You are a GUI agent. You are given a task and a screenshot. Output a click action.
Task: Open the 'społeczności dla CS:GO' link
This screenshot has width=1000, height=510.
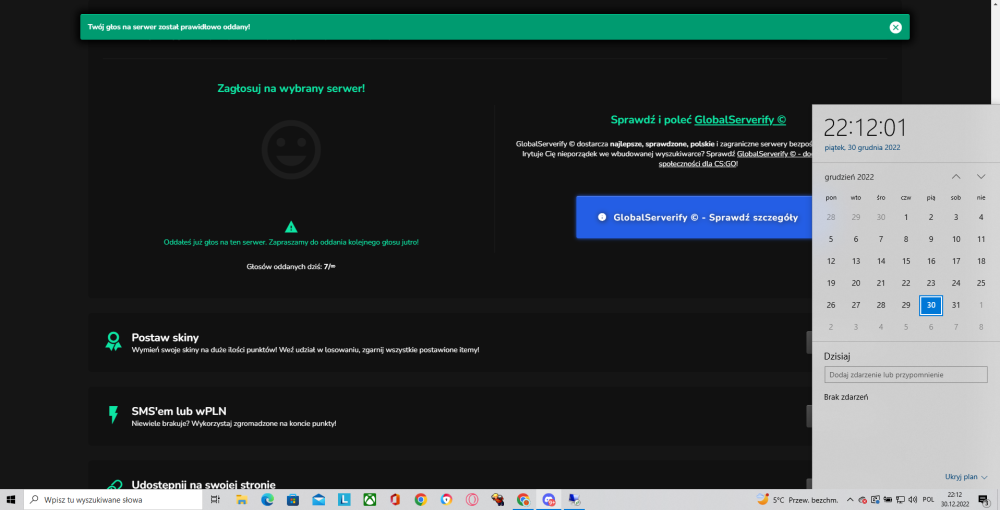(x=698, y=164)
